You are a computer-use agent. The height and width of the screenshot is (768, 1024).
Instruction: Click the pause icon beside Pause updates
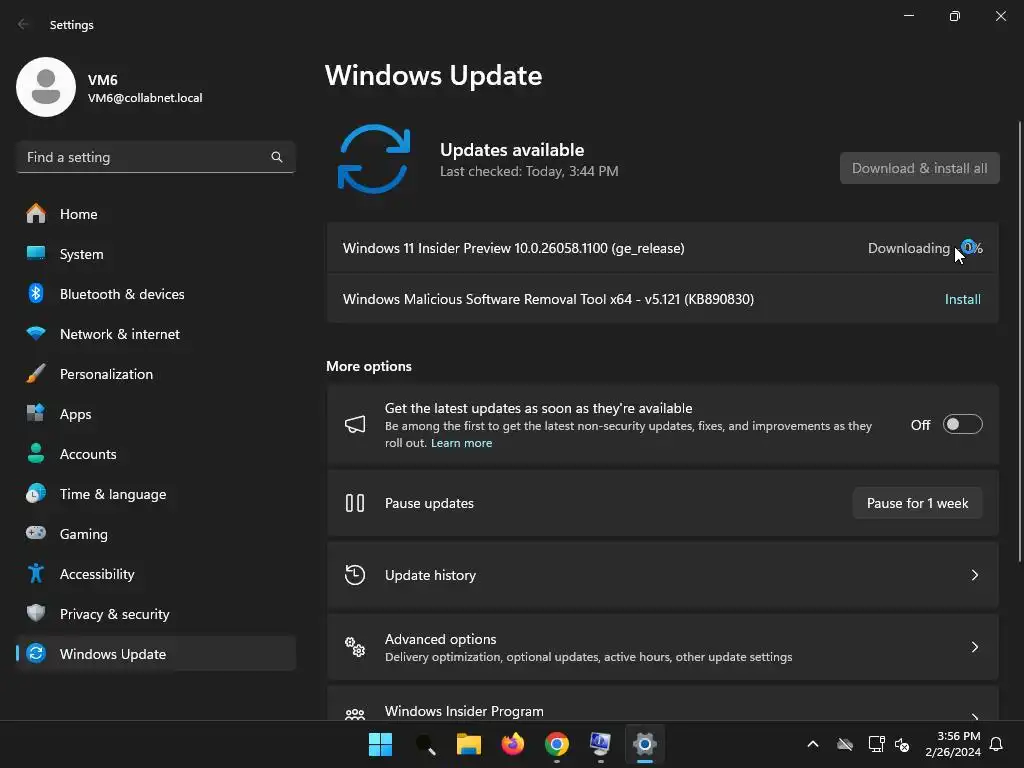pyautogui.click(x=355, y=503)
